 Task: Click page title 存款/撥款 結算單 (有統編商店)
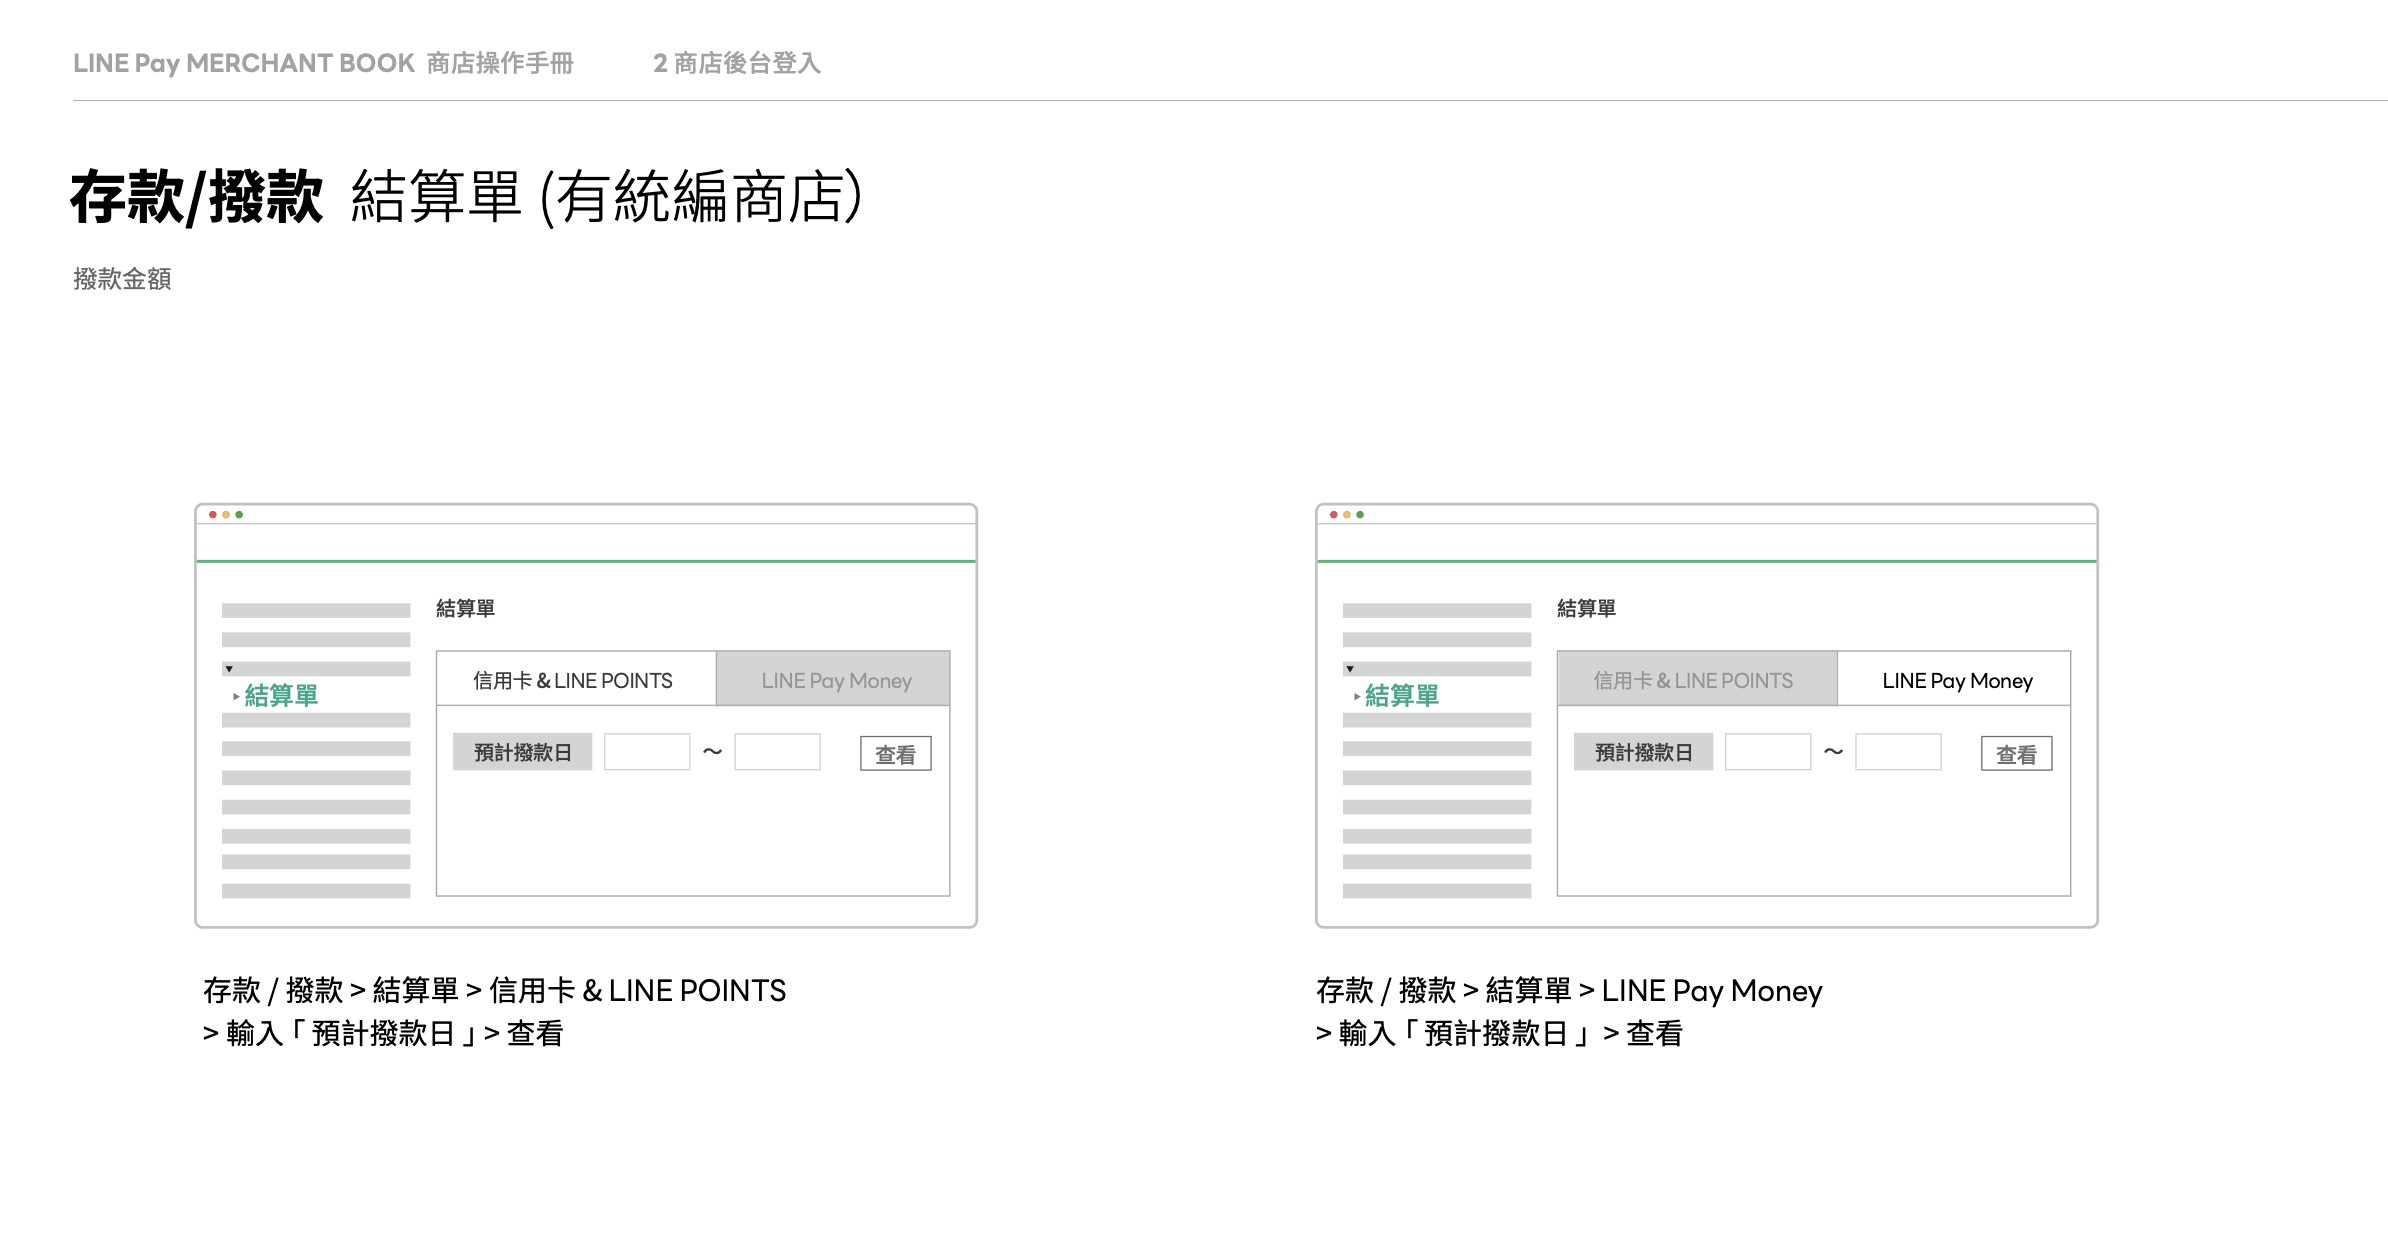coord(466,197)
